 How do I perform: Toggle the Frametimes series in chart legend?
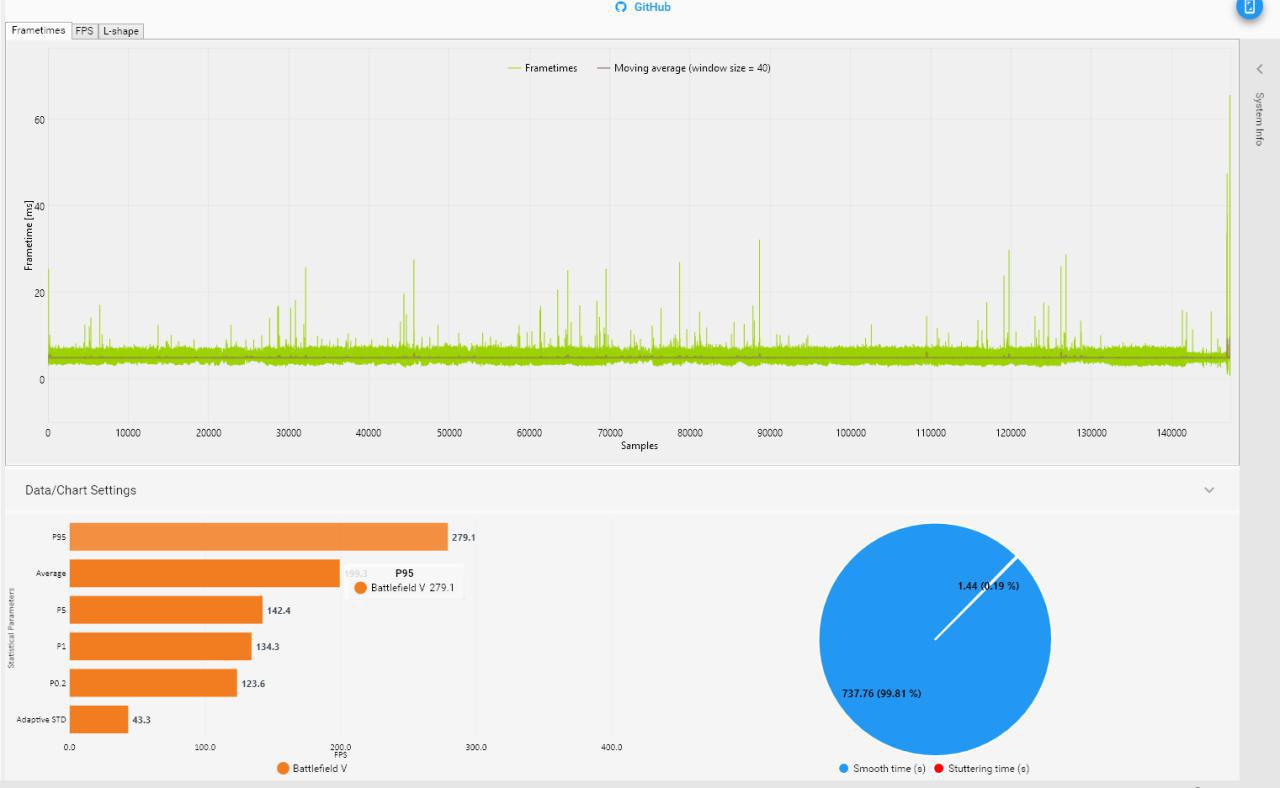point(543,68)
